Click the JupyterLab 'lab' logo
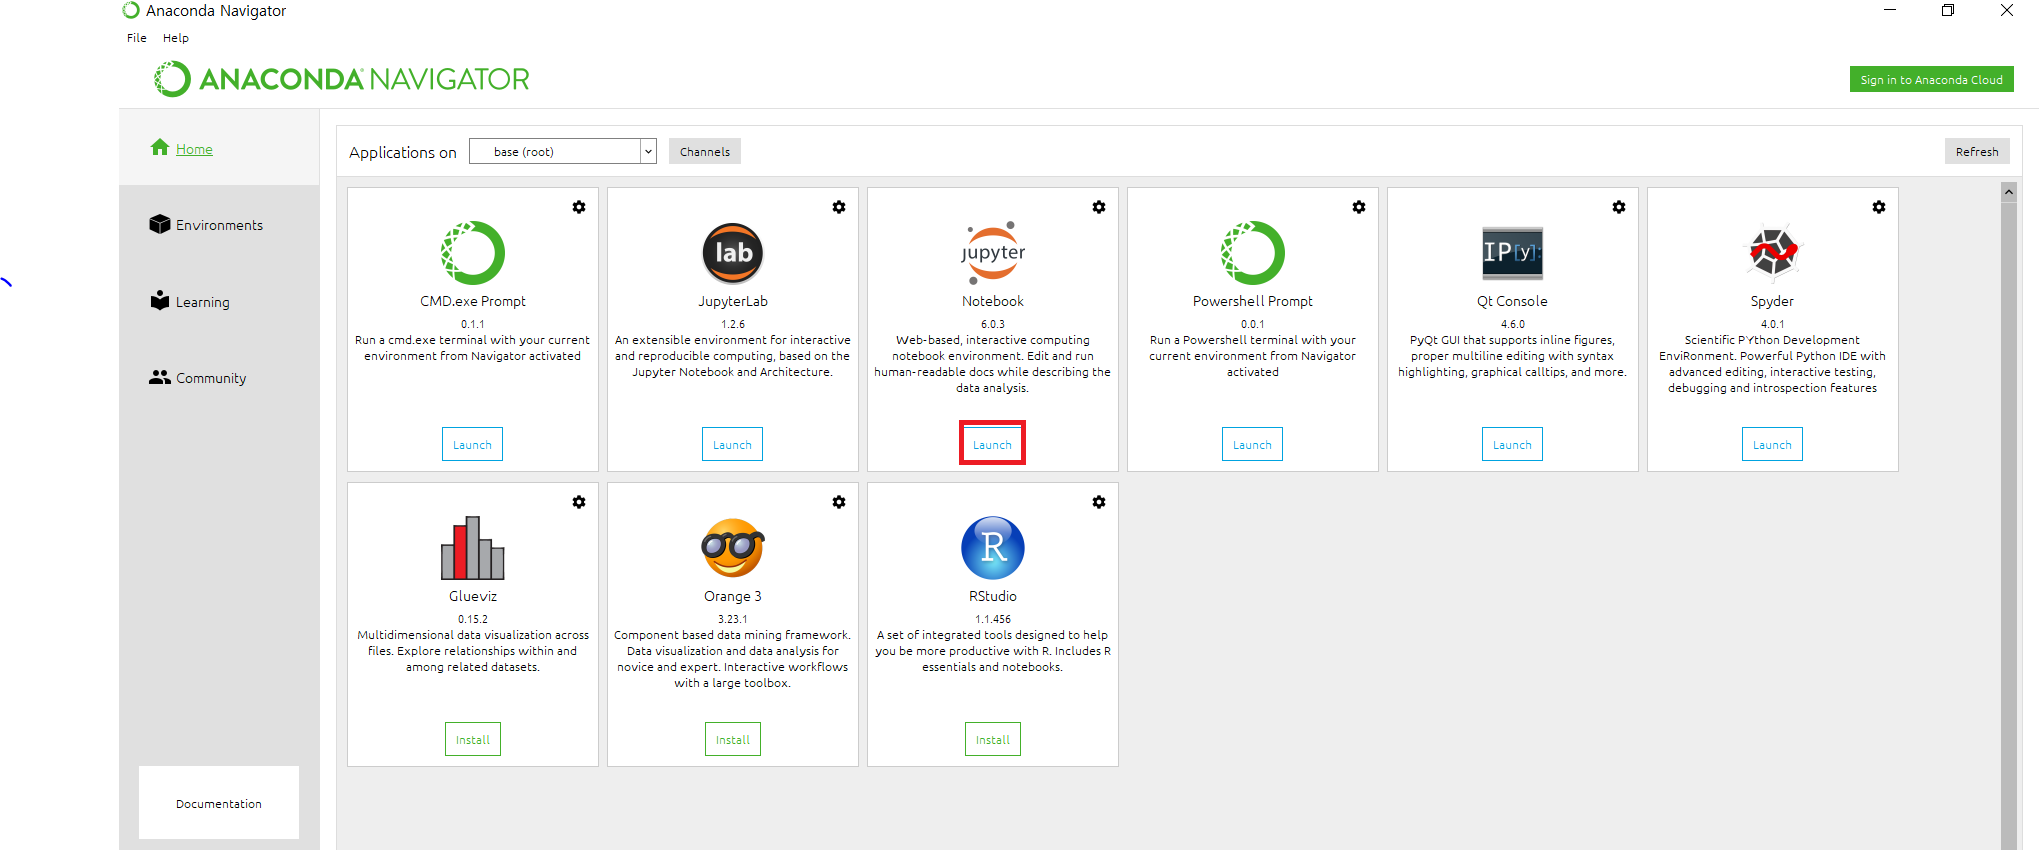This screenshot has height=850, width=2039. pos(733,253)
